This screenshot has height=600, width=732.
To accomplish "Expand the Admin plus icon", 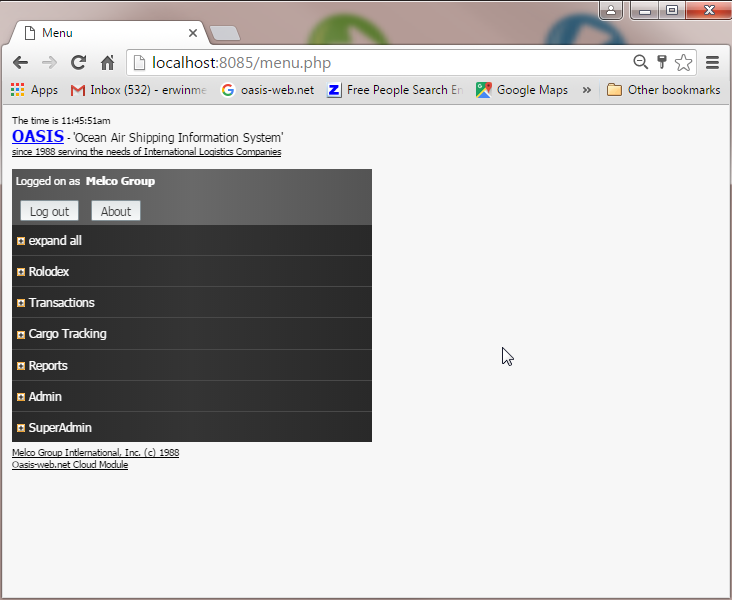I will click(x=21, y=397).
